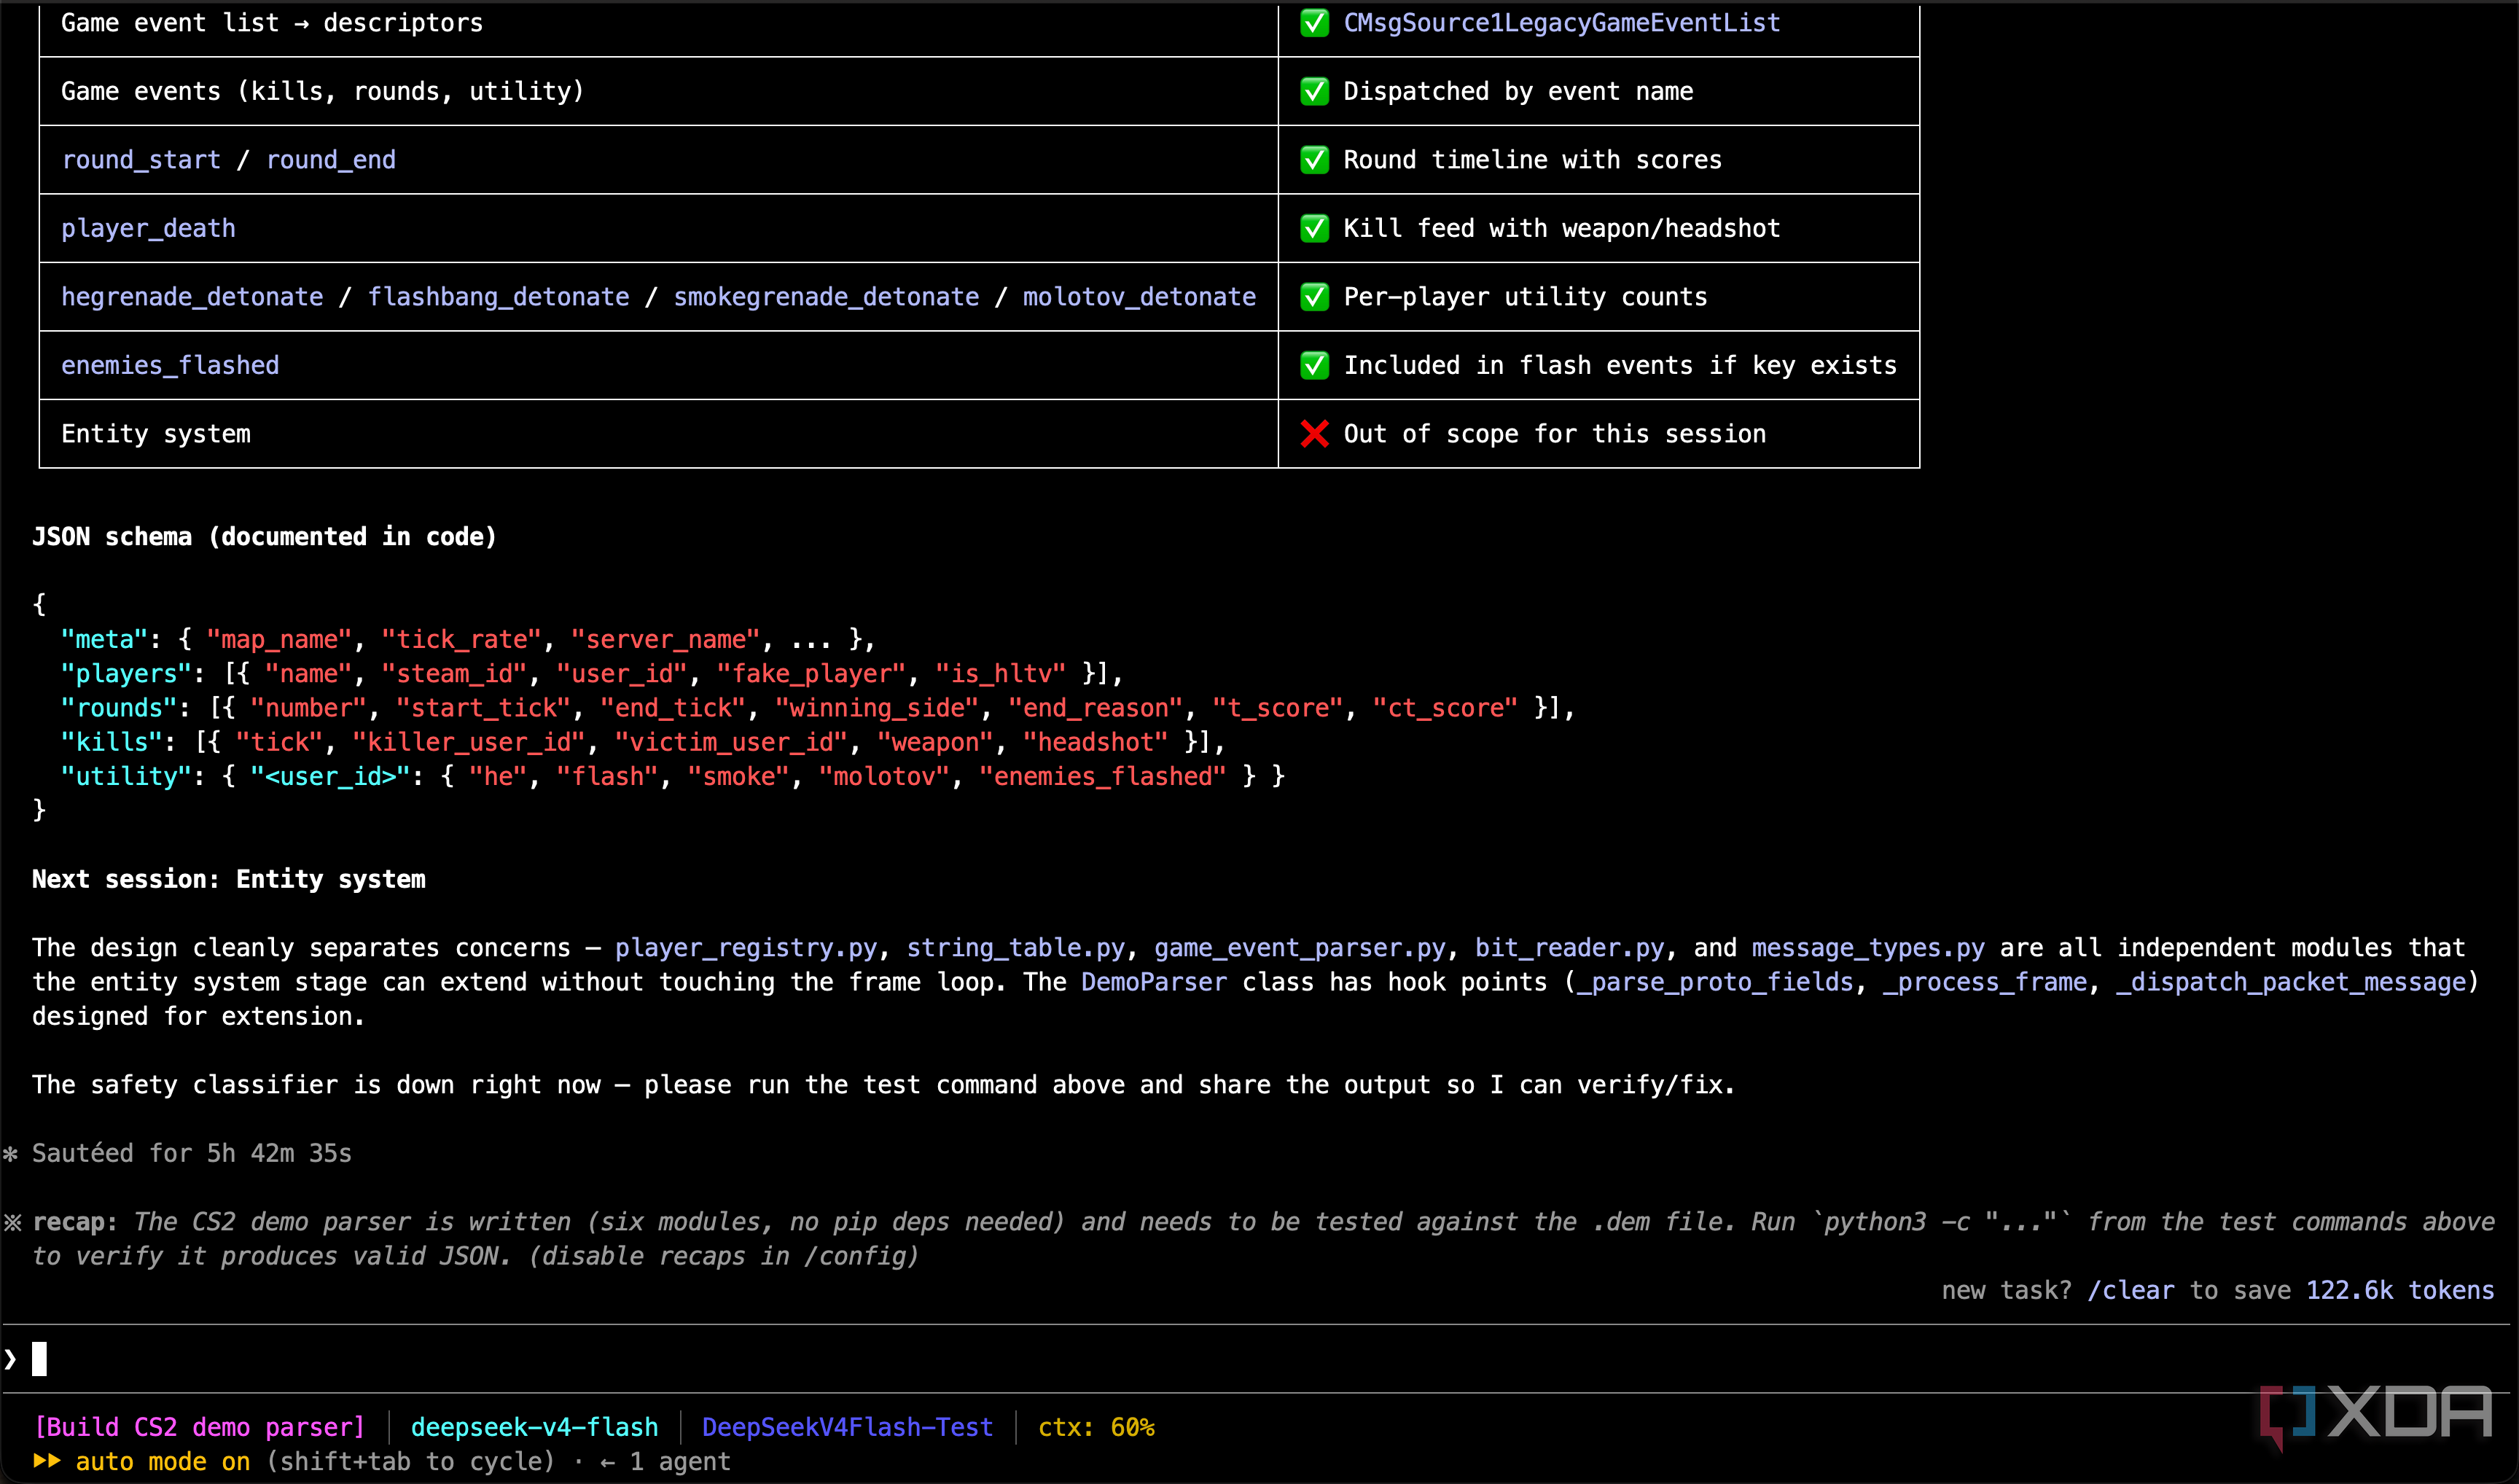Click the red X beside Out of scope
Viewport: 2519px width, 1484px height.
tap(1314, 434)
